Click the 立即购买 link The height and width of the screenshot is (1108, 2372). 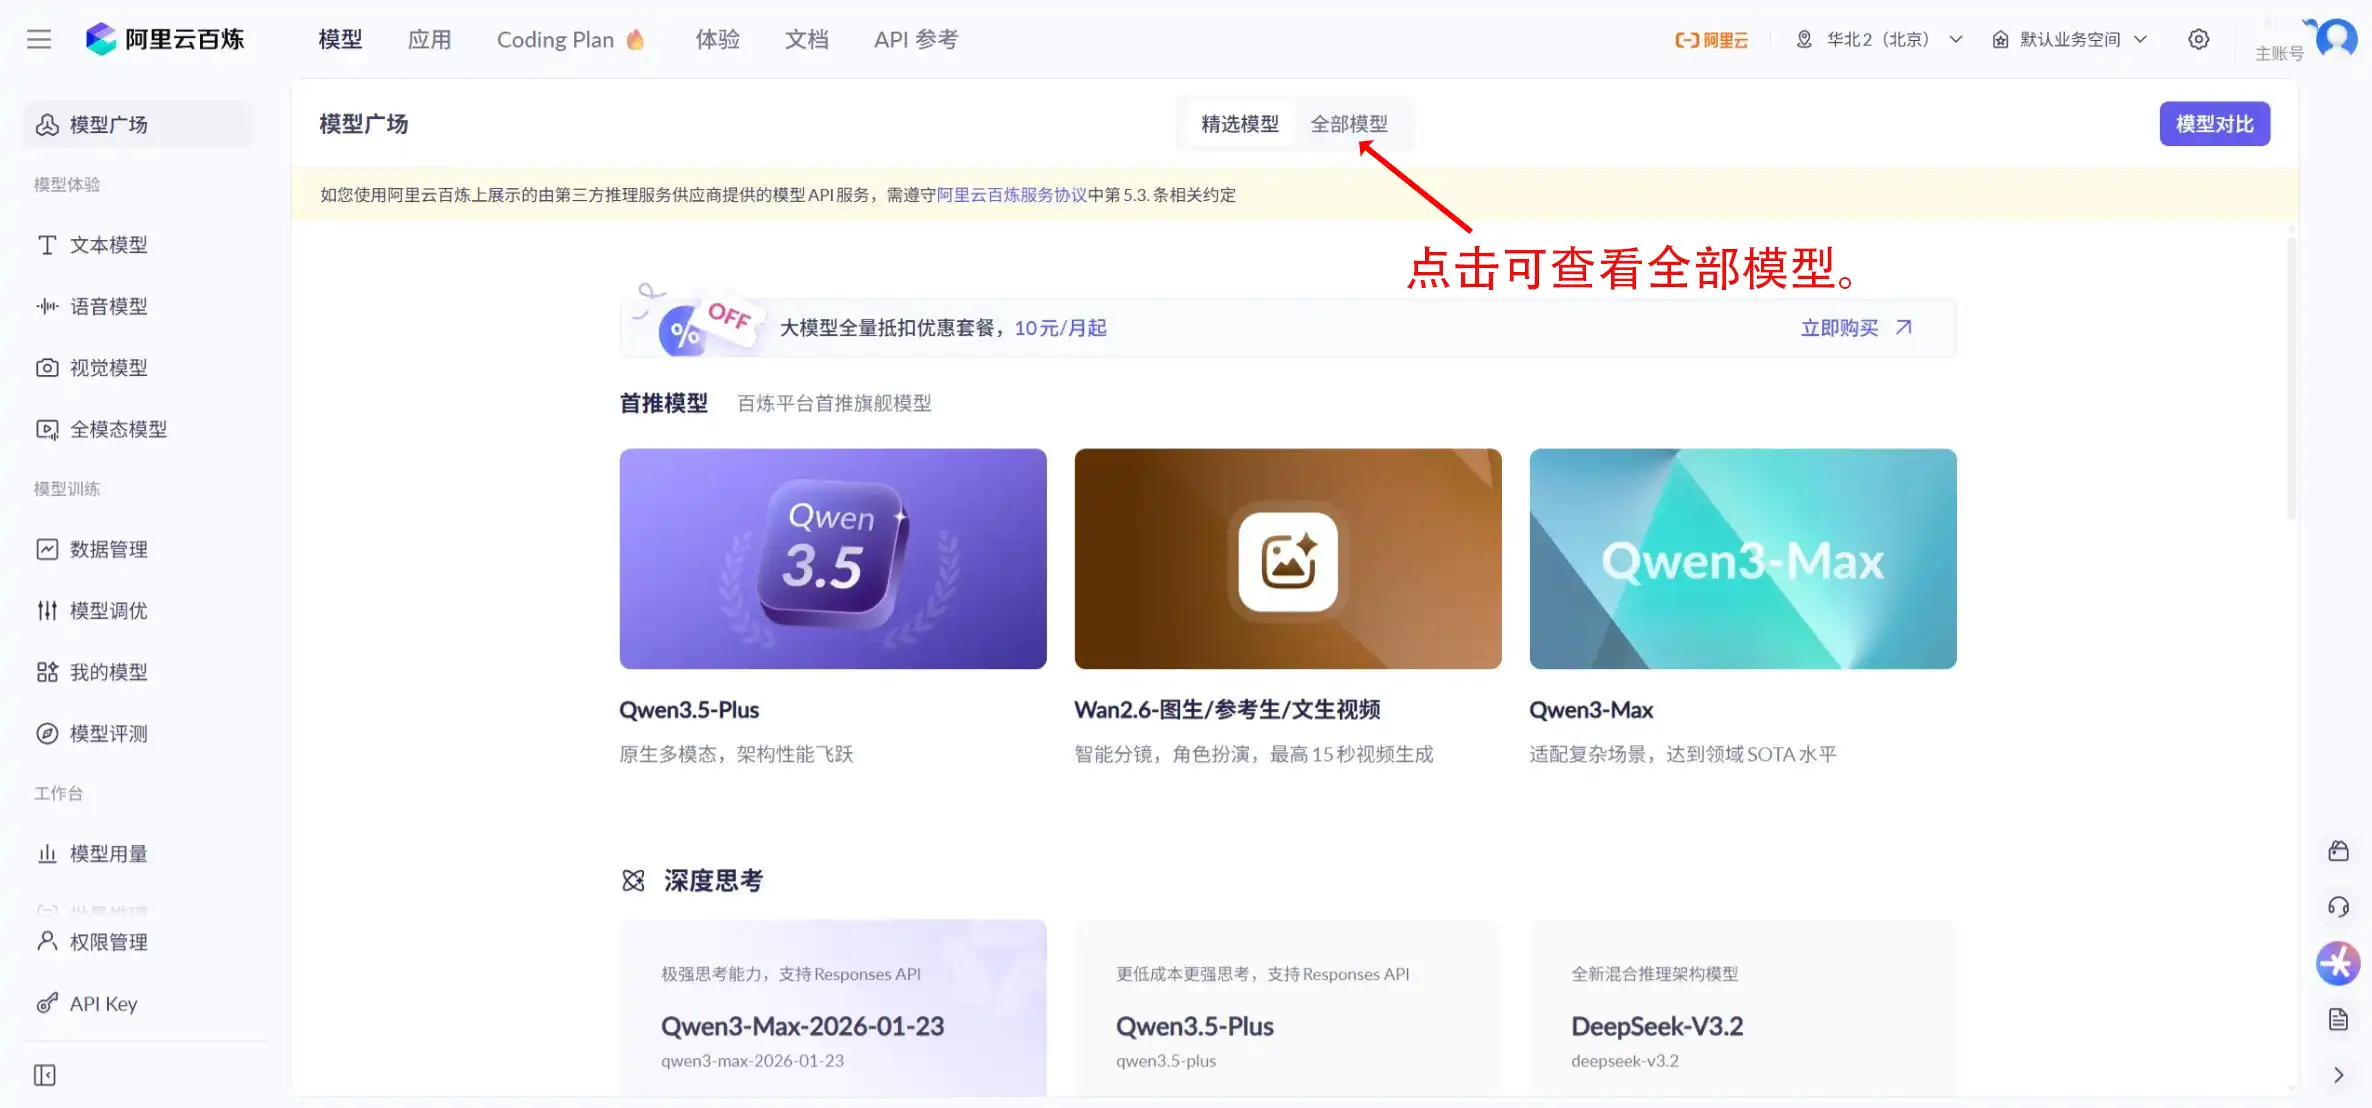(1840, 328)
